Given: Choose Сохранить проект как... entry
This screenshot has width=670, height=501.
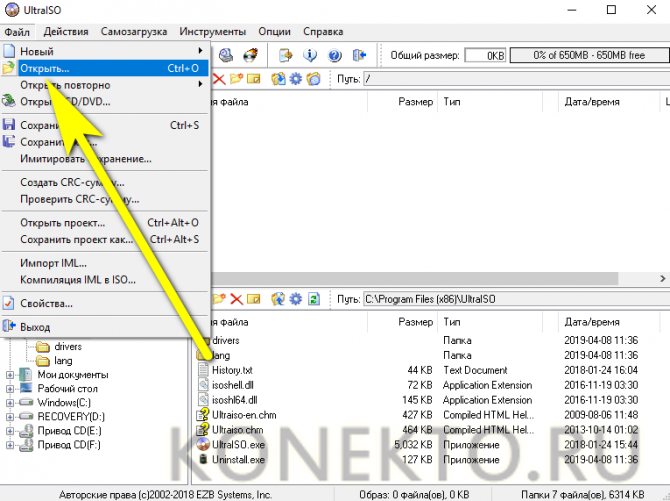Looking at the screenshot, I should [x=105, y=239].
